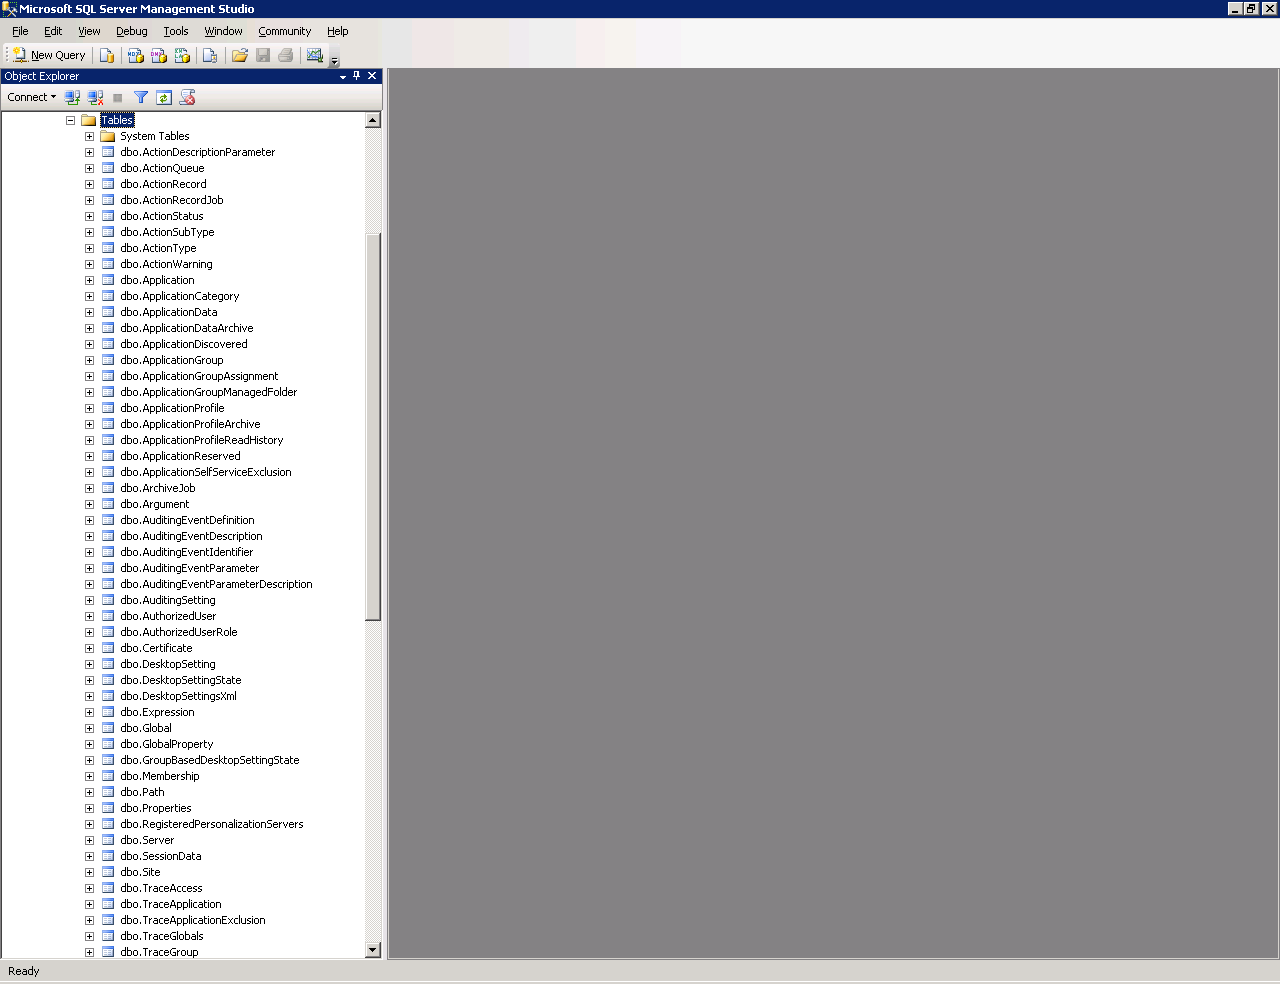Click the Open File folder icon
1280x984 pixels.
[x=240, y=56]
